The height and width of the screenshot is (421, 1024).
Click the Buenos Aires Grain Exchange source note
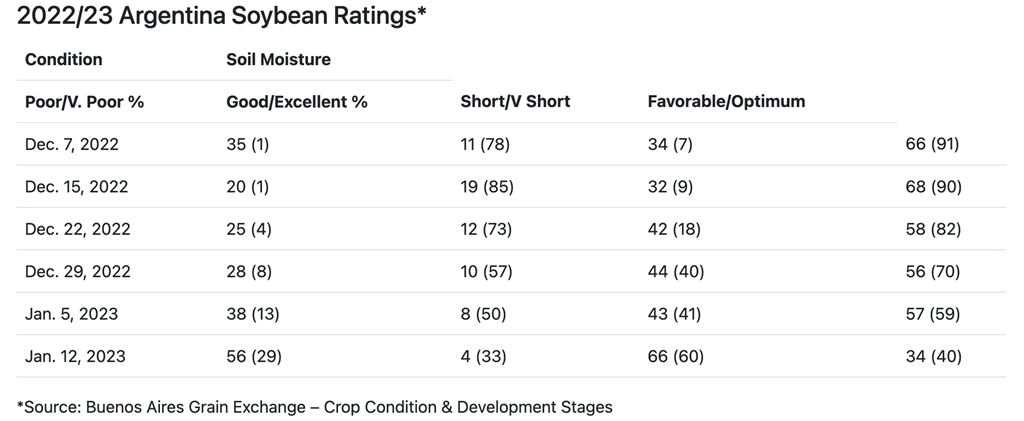click(x=314, y=406)
